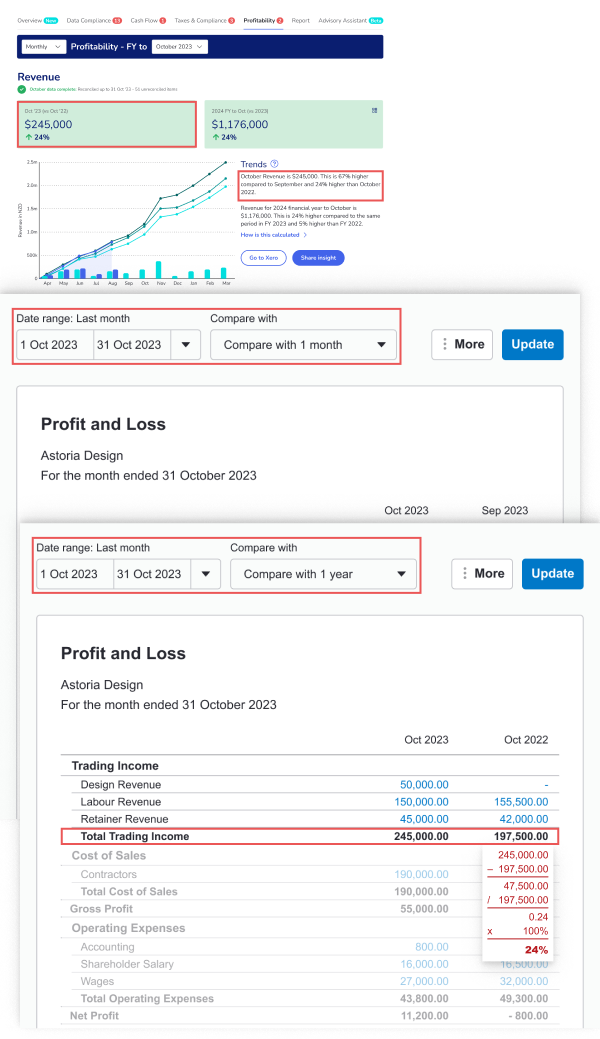Click the chevron next to How is this calculated
600x1039 pixels.
tap(305, 235)
